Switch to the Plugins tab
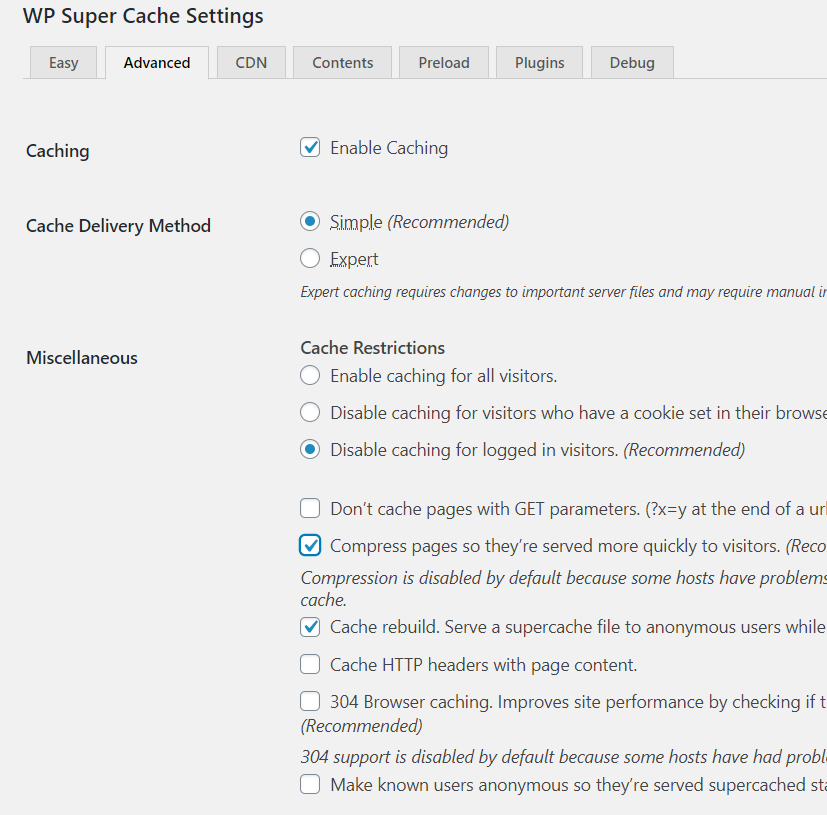This screenshot has width=827, height=815. pos(540,63)
